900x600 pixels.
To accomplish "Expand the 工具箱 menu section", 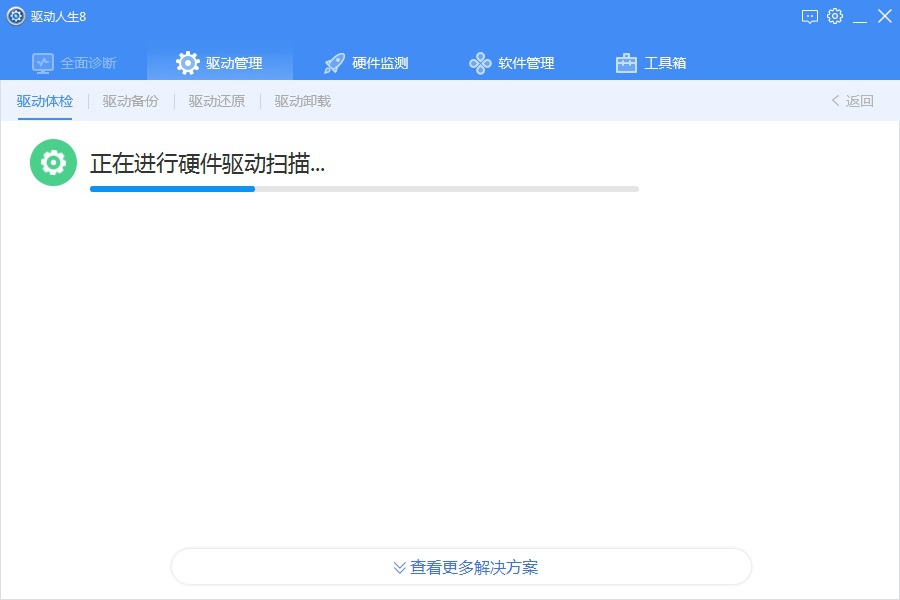I will tap(649, 61).
